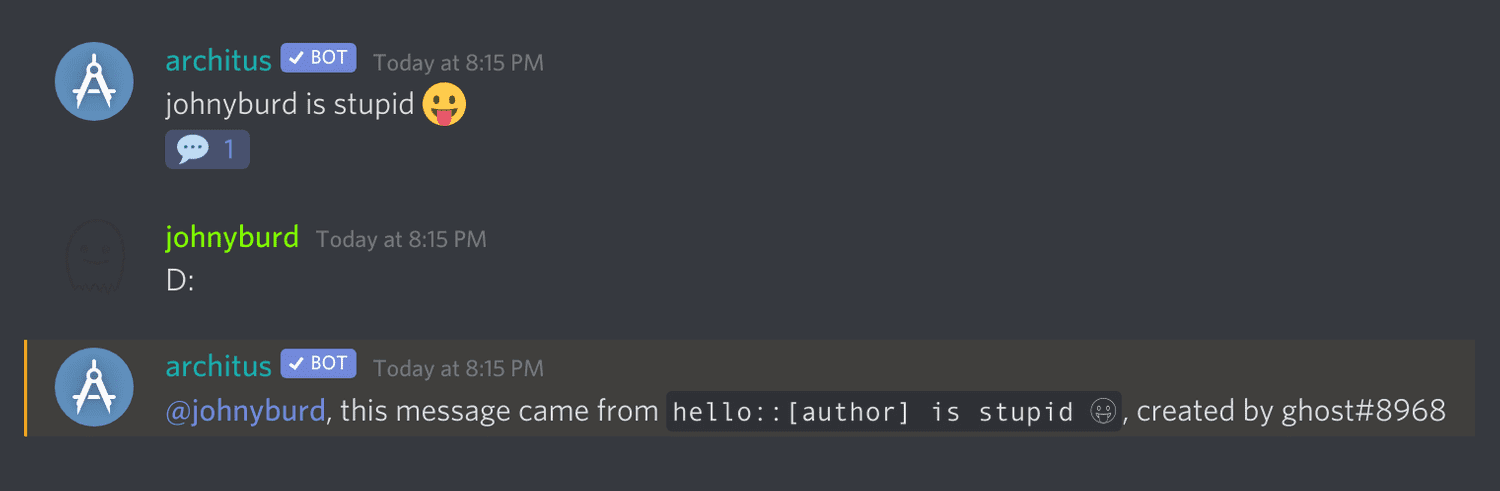Click the @johnyburd mention link
The image size is (1500, 491).
coord(245,410)
